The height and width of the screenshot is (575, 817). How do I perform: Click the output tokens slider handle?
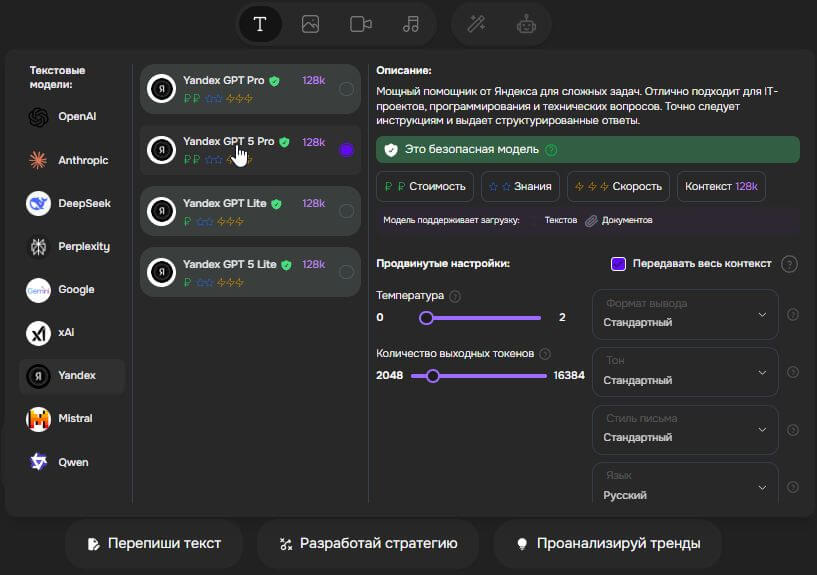(432, 376)
